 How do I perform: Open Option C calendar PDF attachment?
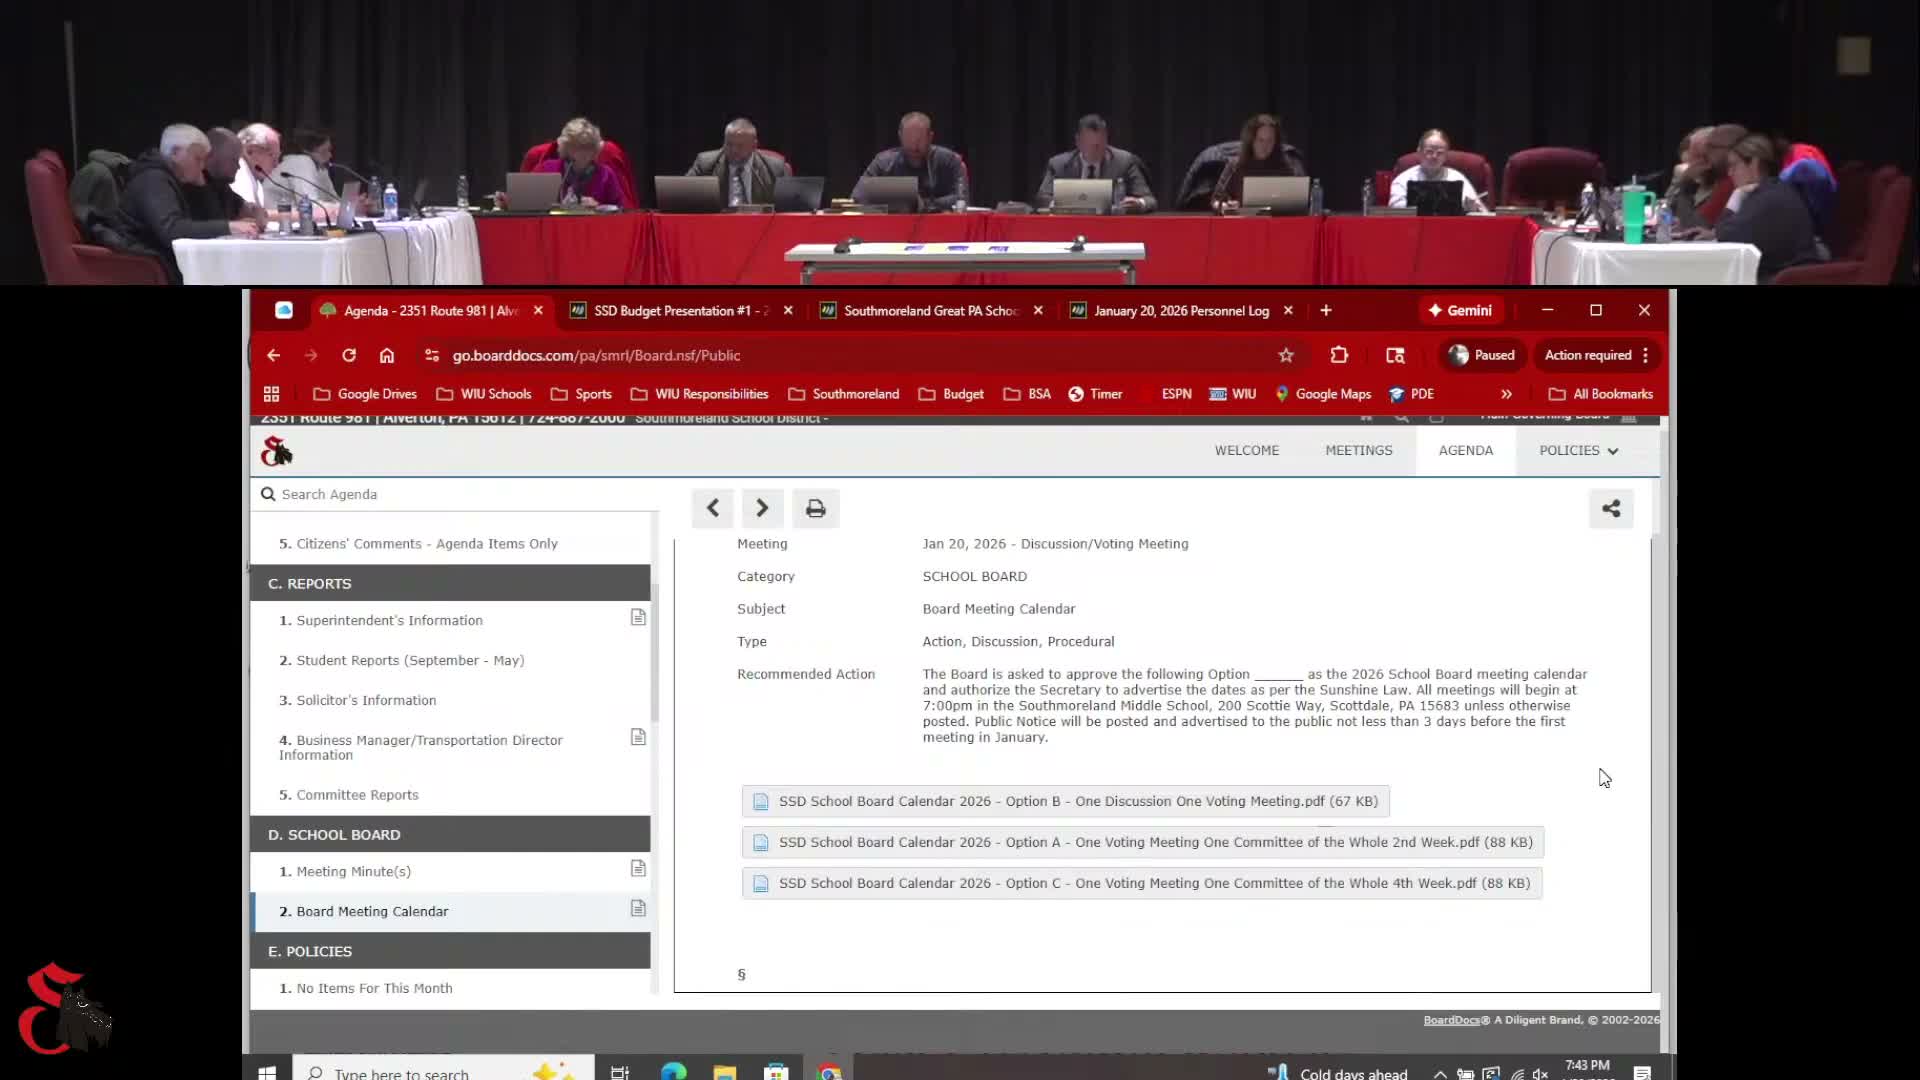tap(1141, 883)
